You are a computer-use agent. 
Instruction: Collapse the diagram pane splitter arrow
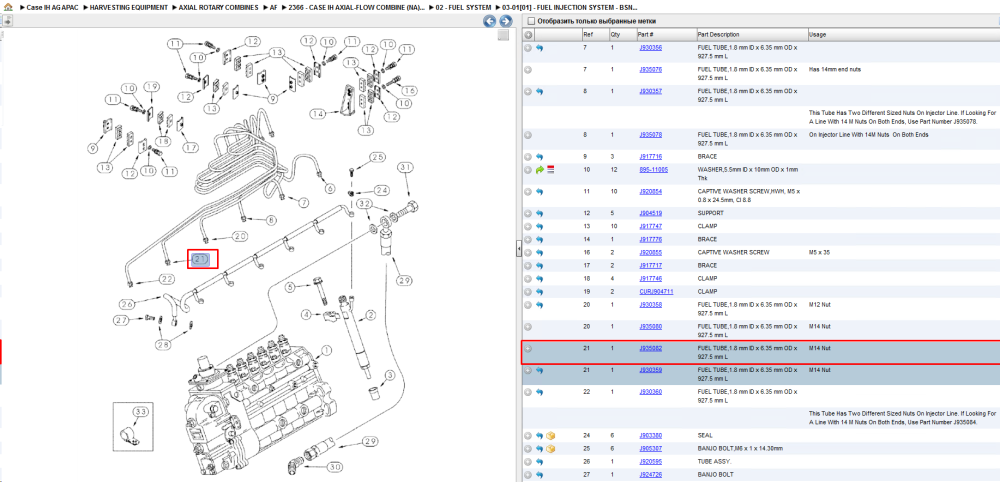(519, 249)
